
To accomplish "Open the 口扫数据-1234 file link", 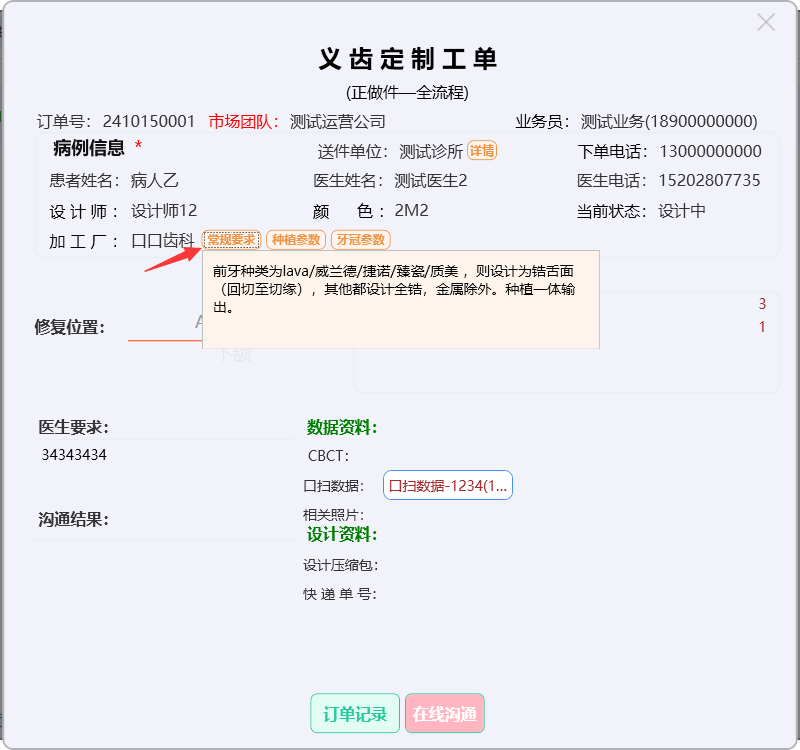I will (448, 486).
